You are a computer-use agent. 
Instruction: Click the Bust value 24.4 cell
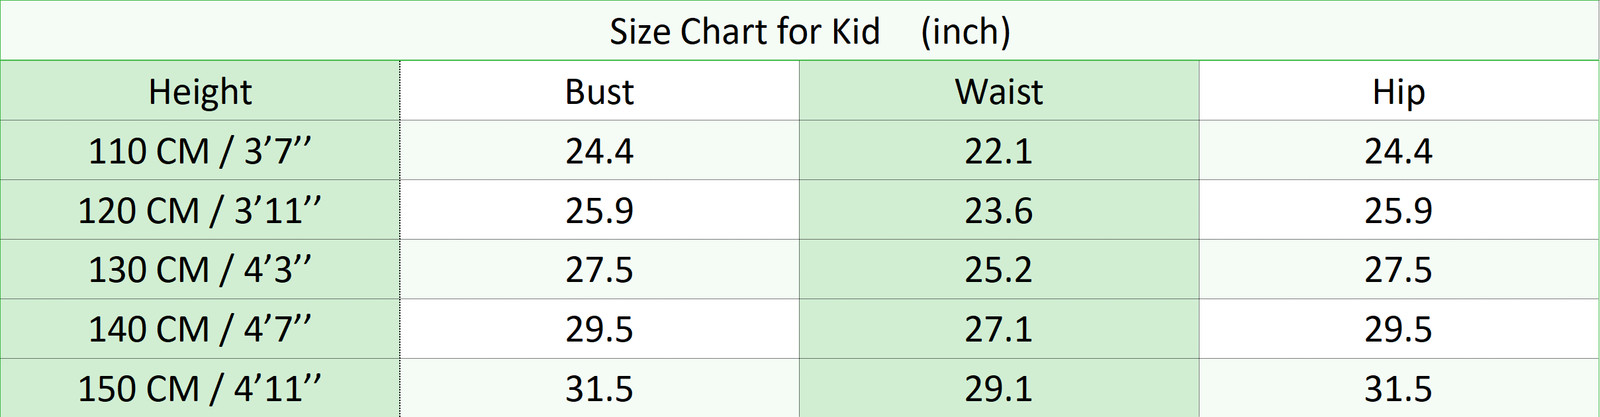[599, 151]
